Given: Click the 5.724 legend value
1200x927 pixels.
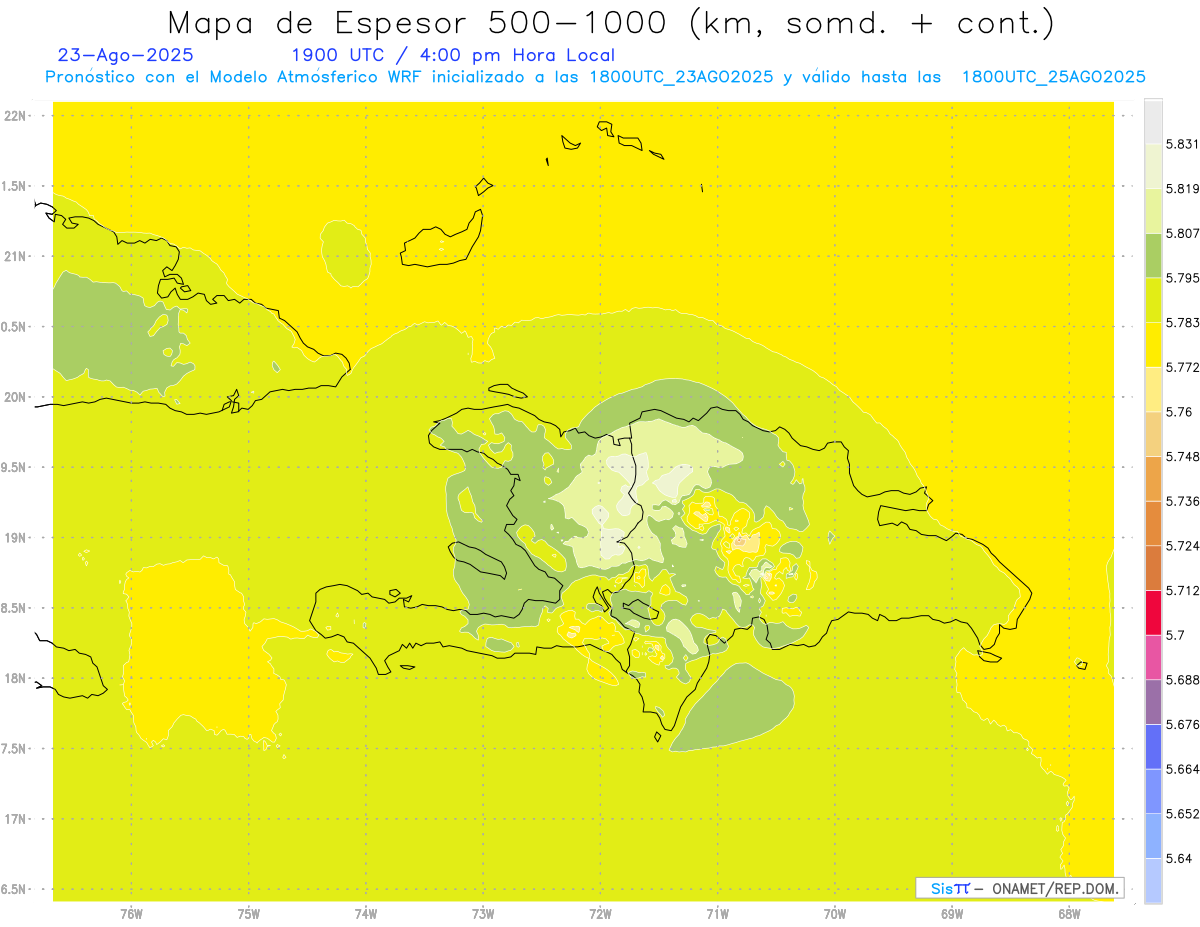Looking at the screenshot, I should [x=1183, y=546].
